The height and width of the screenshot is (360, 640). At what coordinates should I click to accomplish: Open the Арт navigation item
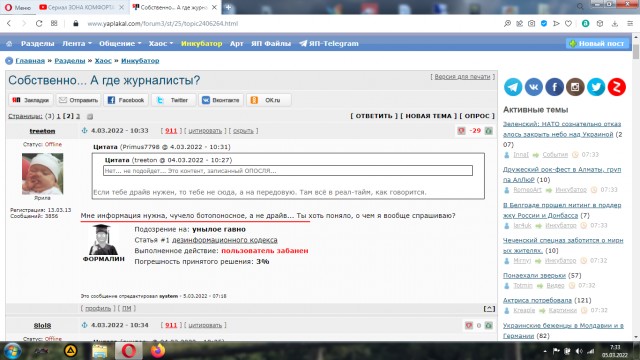pos(237,44)
